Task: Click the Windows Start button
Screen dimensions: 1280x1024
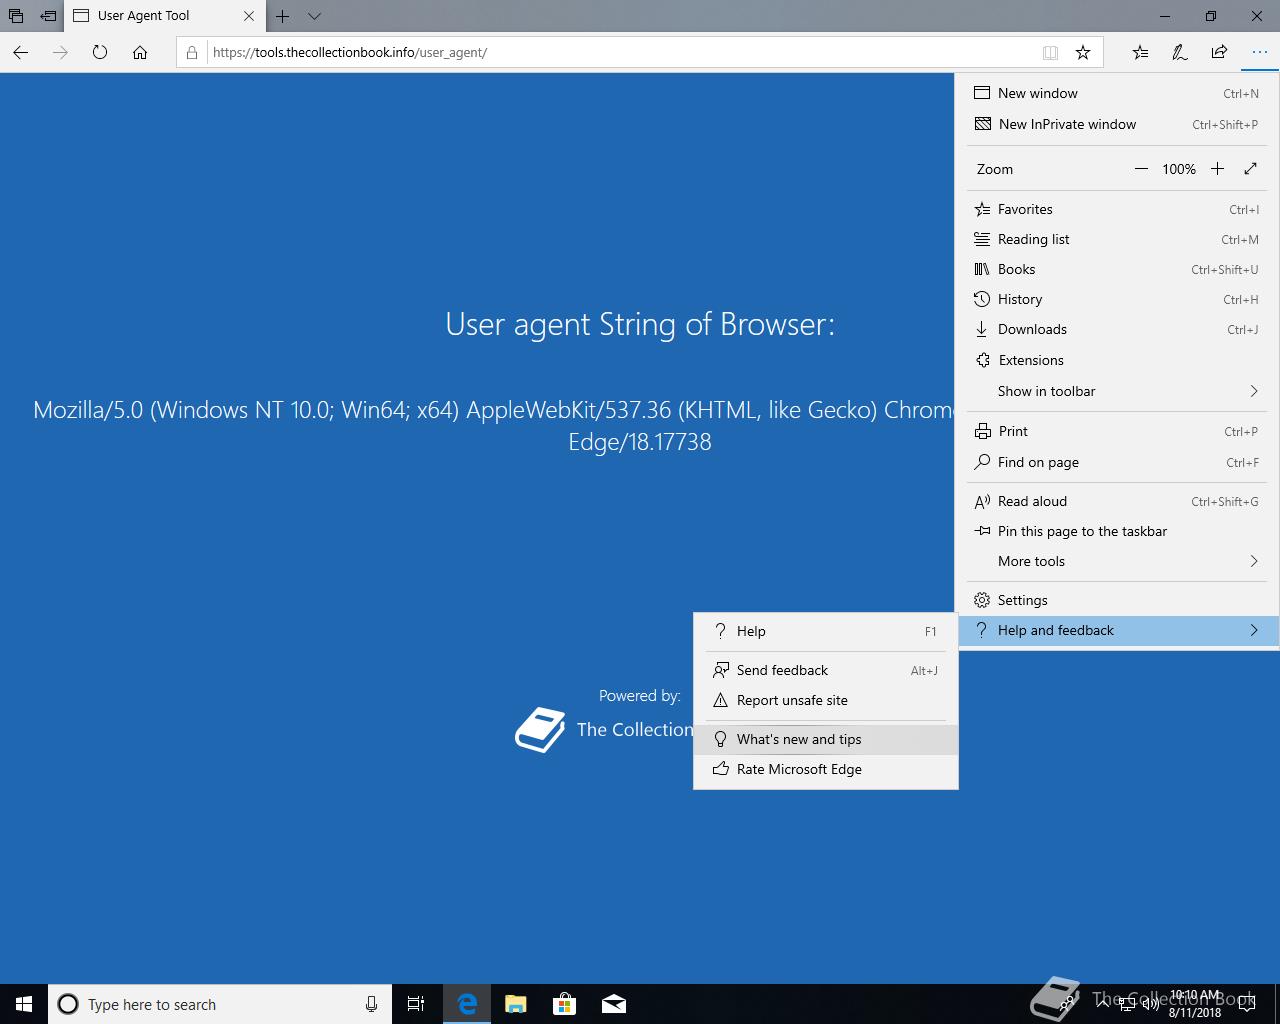Action: click(24, 1004)
